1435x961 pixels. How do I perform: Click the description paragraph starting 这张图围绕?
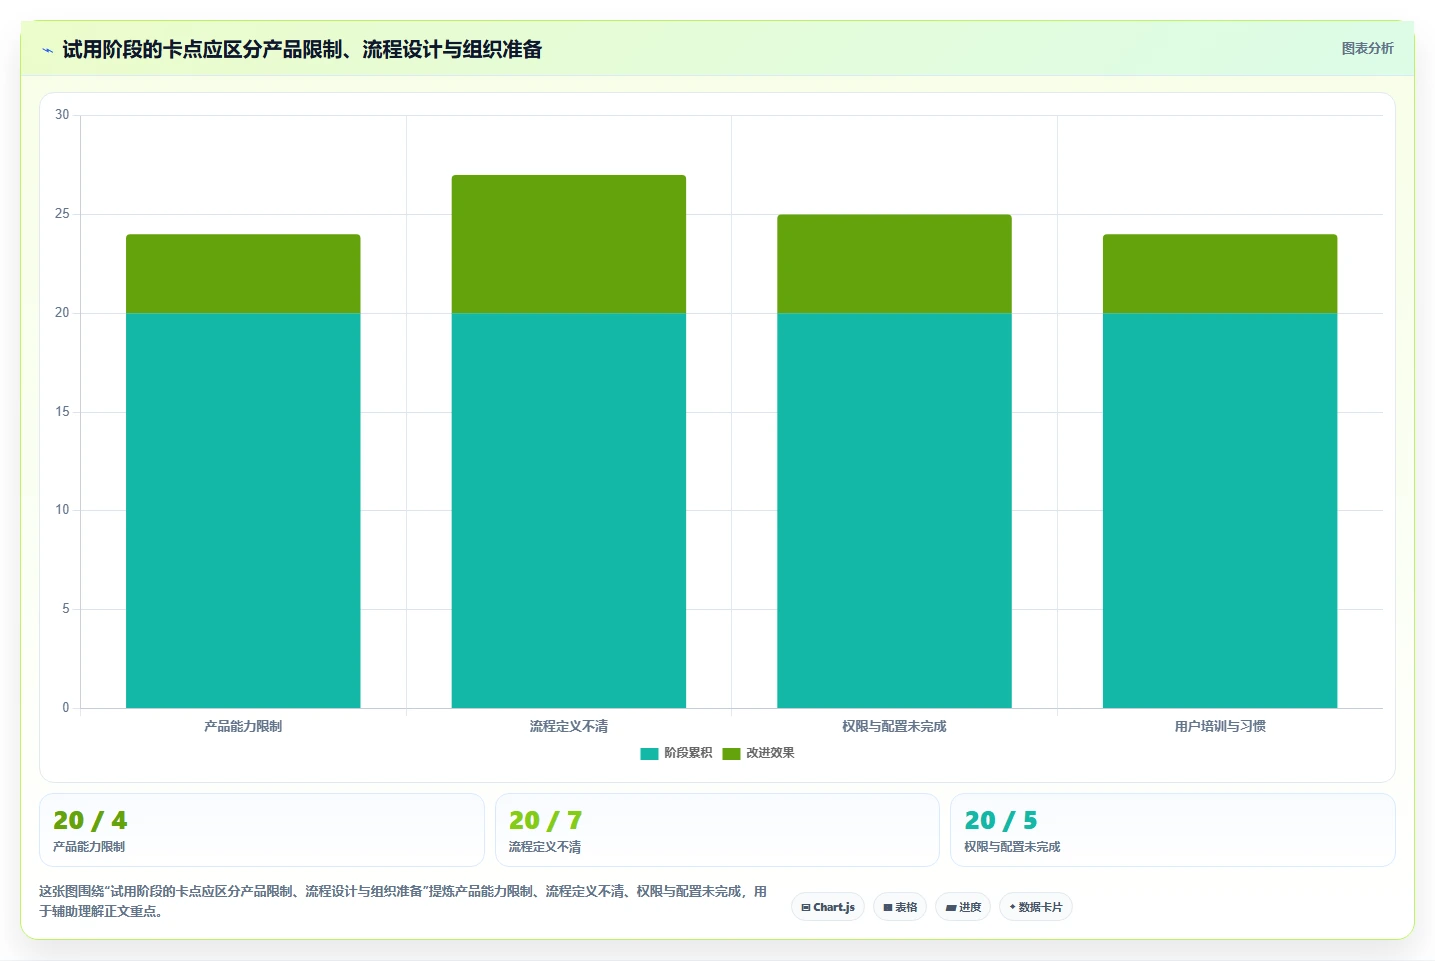[x=403, y=901]
